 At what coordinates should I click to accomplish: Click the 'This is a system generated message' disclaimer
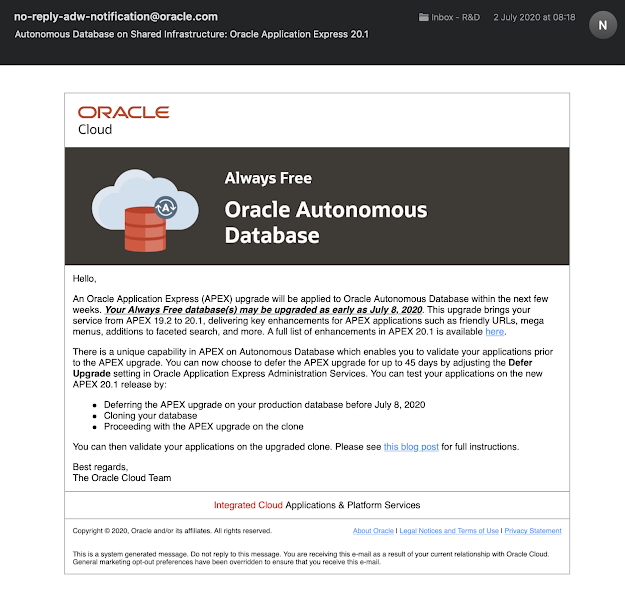311,558
